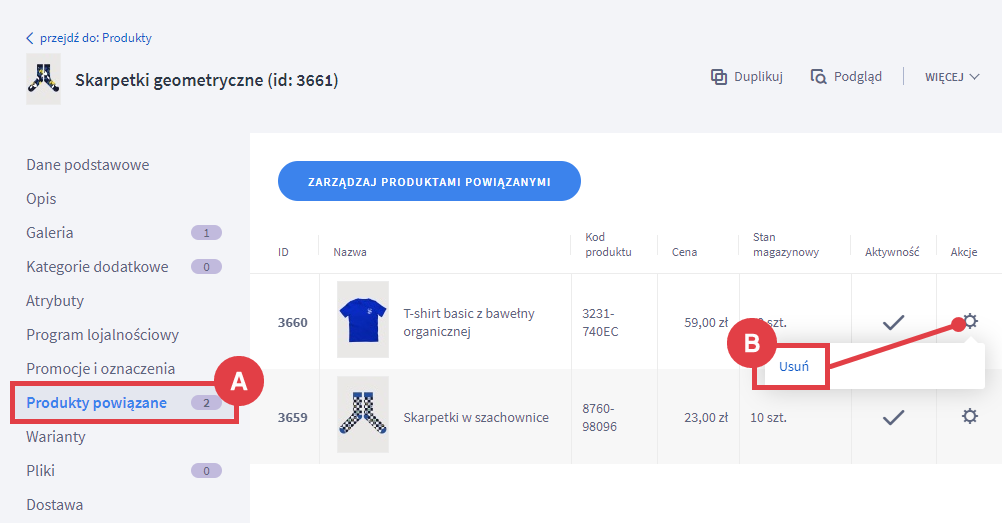Click the Duplikuj copy icon
Image resolution: width=1002 pixels, height=523 pixels.
click(718, 77)
